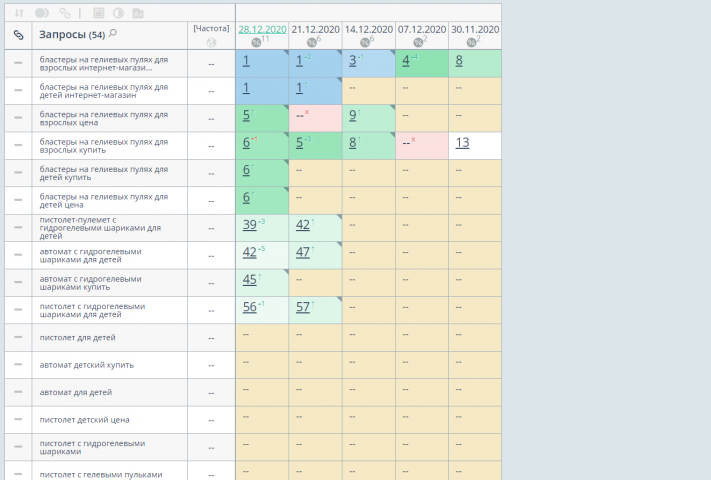Open position 56 in the 28.12.2020 column
Viewport: 711px width, 480px height.
point(249,307)
